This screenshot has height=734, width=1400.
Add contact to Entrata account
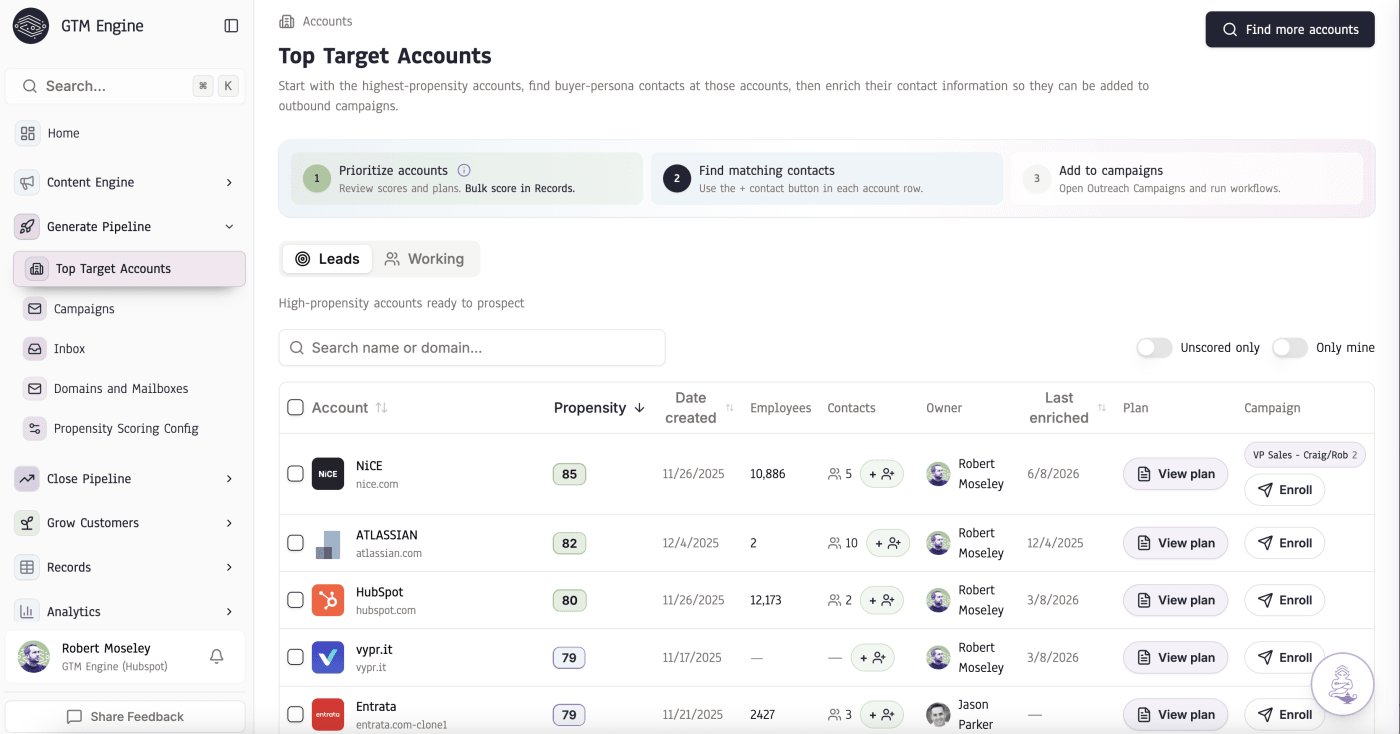[882, 714]
